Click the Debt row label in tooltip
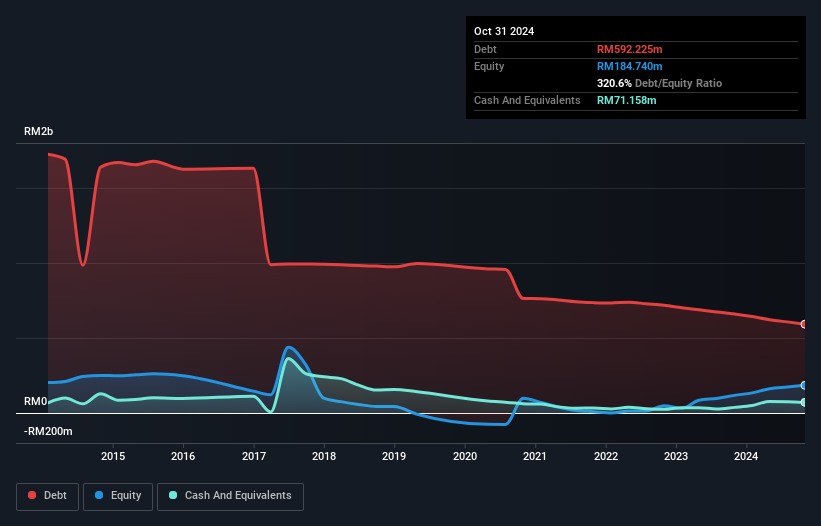This screenshot has height=526, width=821. 485,49
